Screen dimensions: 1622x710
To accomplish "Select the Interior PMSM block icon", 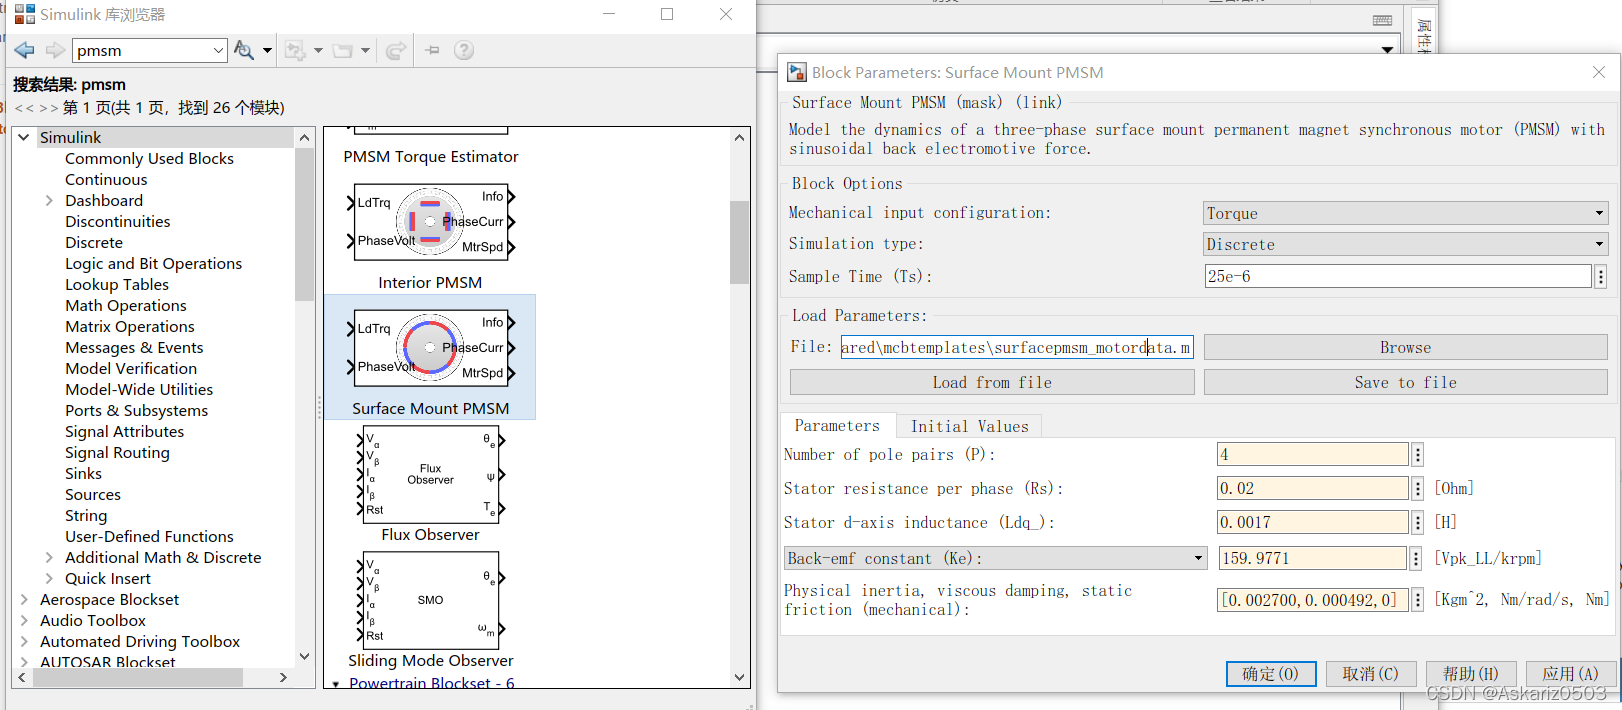I will (x=430, y=222).
